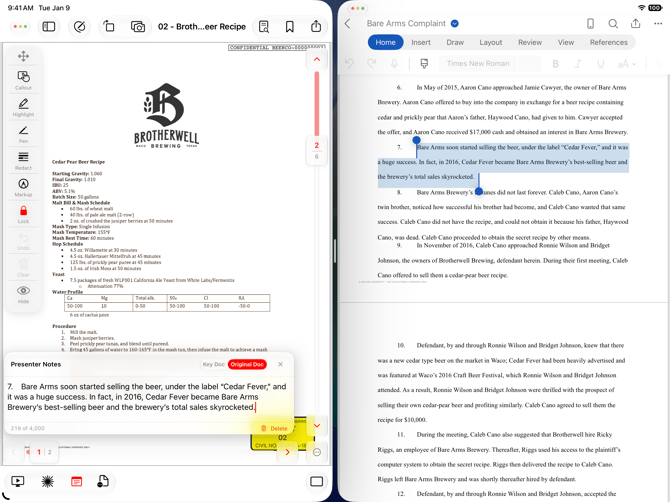This screenshot has height=502, width=670.
Task: Advance with the red right chevron
Action: (287, 452)
